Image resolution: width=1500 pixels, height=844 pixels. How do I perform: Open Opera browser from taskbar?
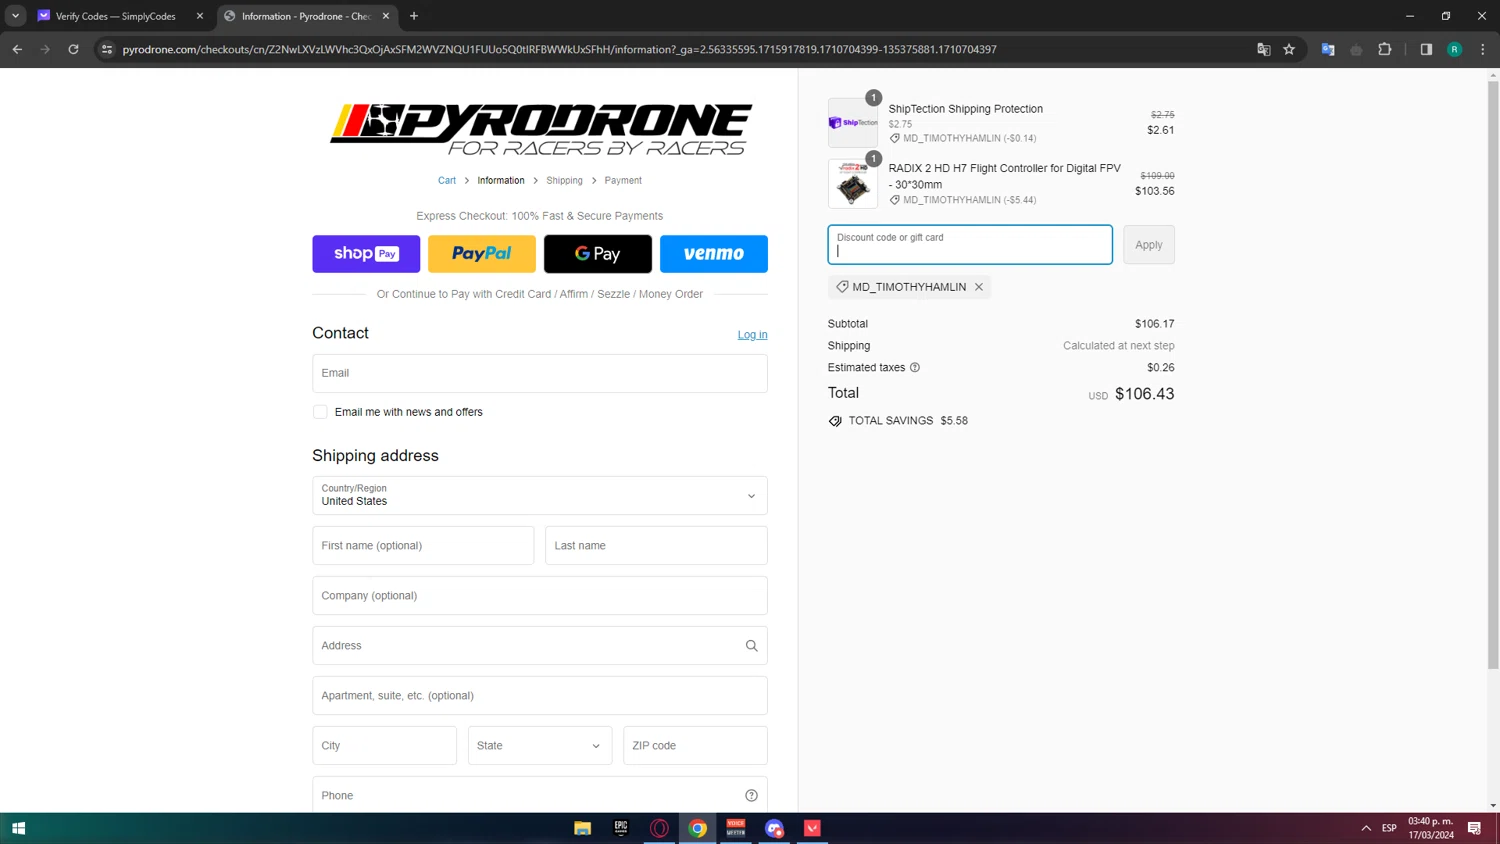coord(659,828)
